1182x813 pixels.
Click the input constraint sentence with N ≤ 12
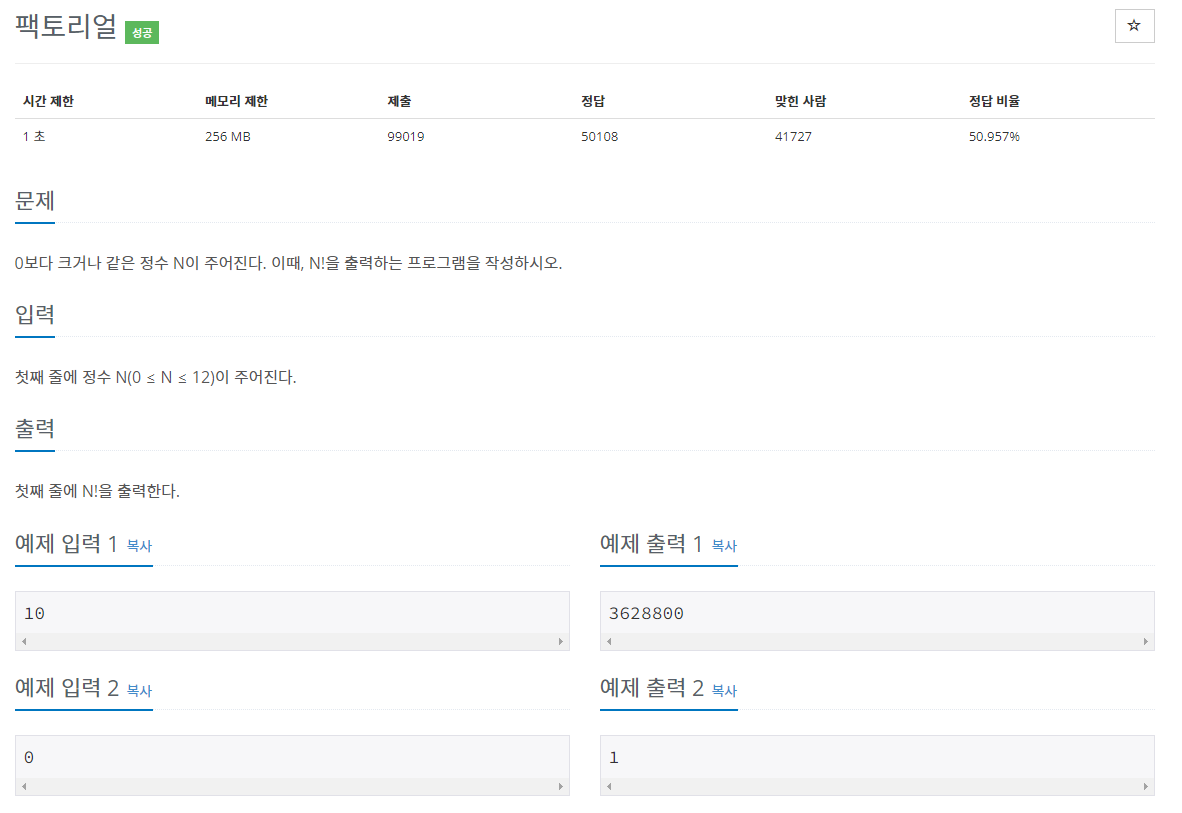156,377
